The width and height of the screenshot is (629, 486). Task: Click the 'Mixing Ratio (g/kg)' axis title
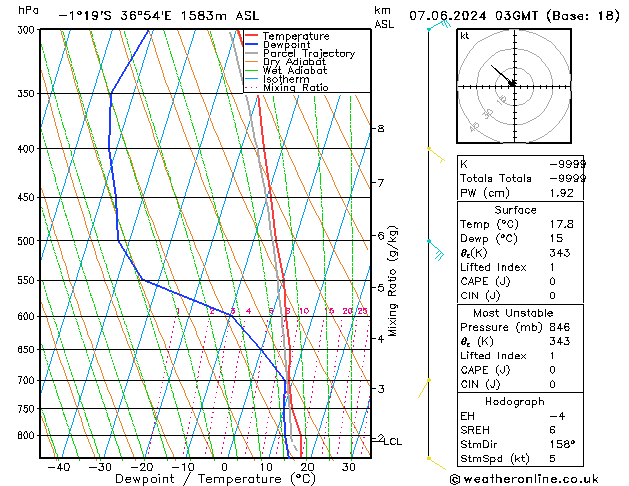pyautogui.click(x=392, y=281)
